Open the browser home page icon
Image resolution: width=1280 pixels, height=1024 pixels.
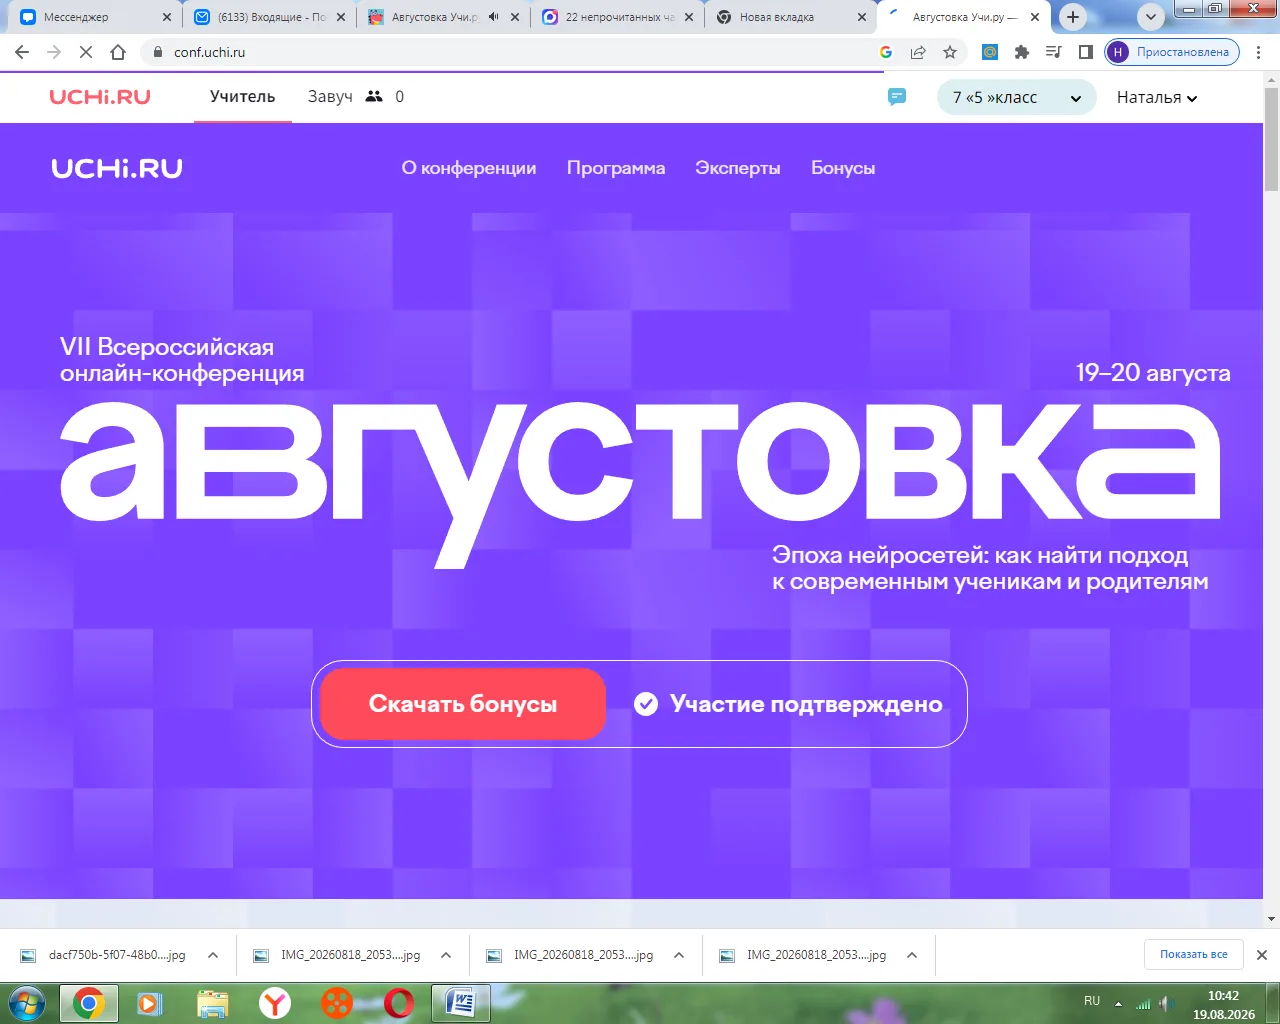click(118, 52)
